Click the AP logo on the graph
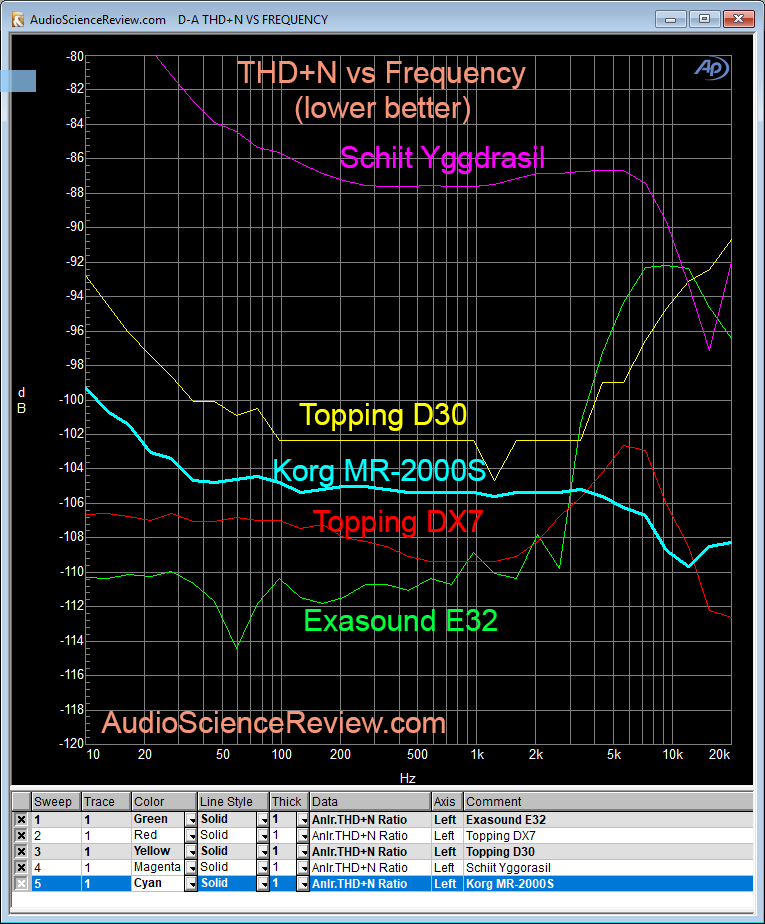 click(711, 68)
